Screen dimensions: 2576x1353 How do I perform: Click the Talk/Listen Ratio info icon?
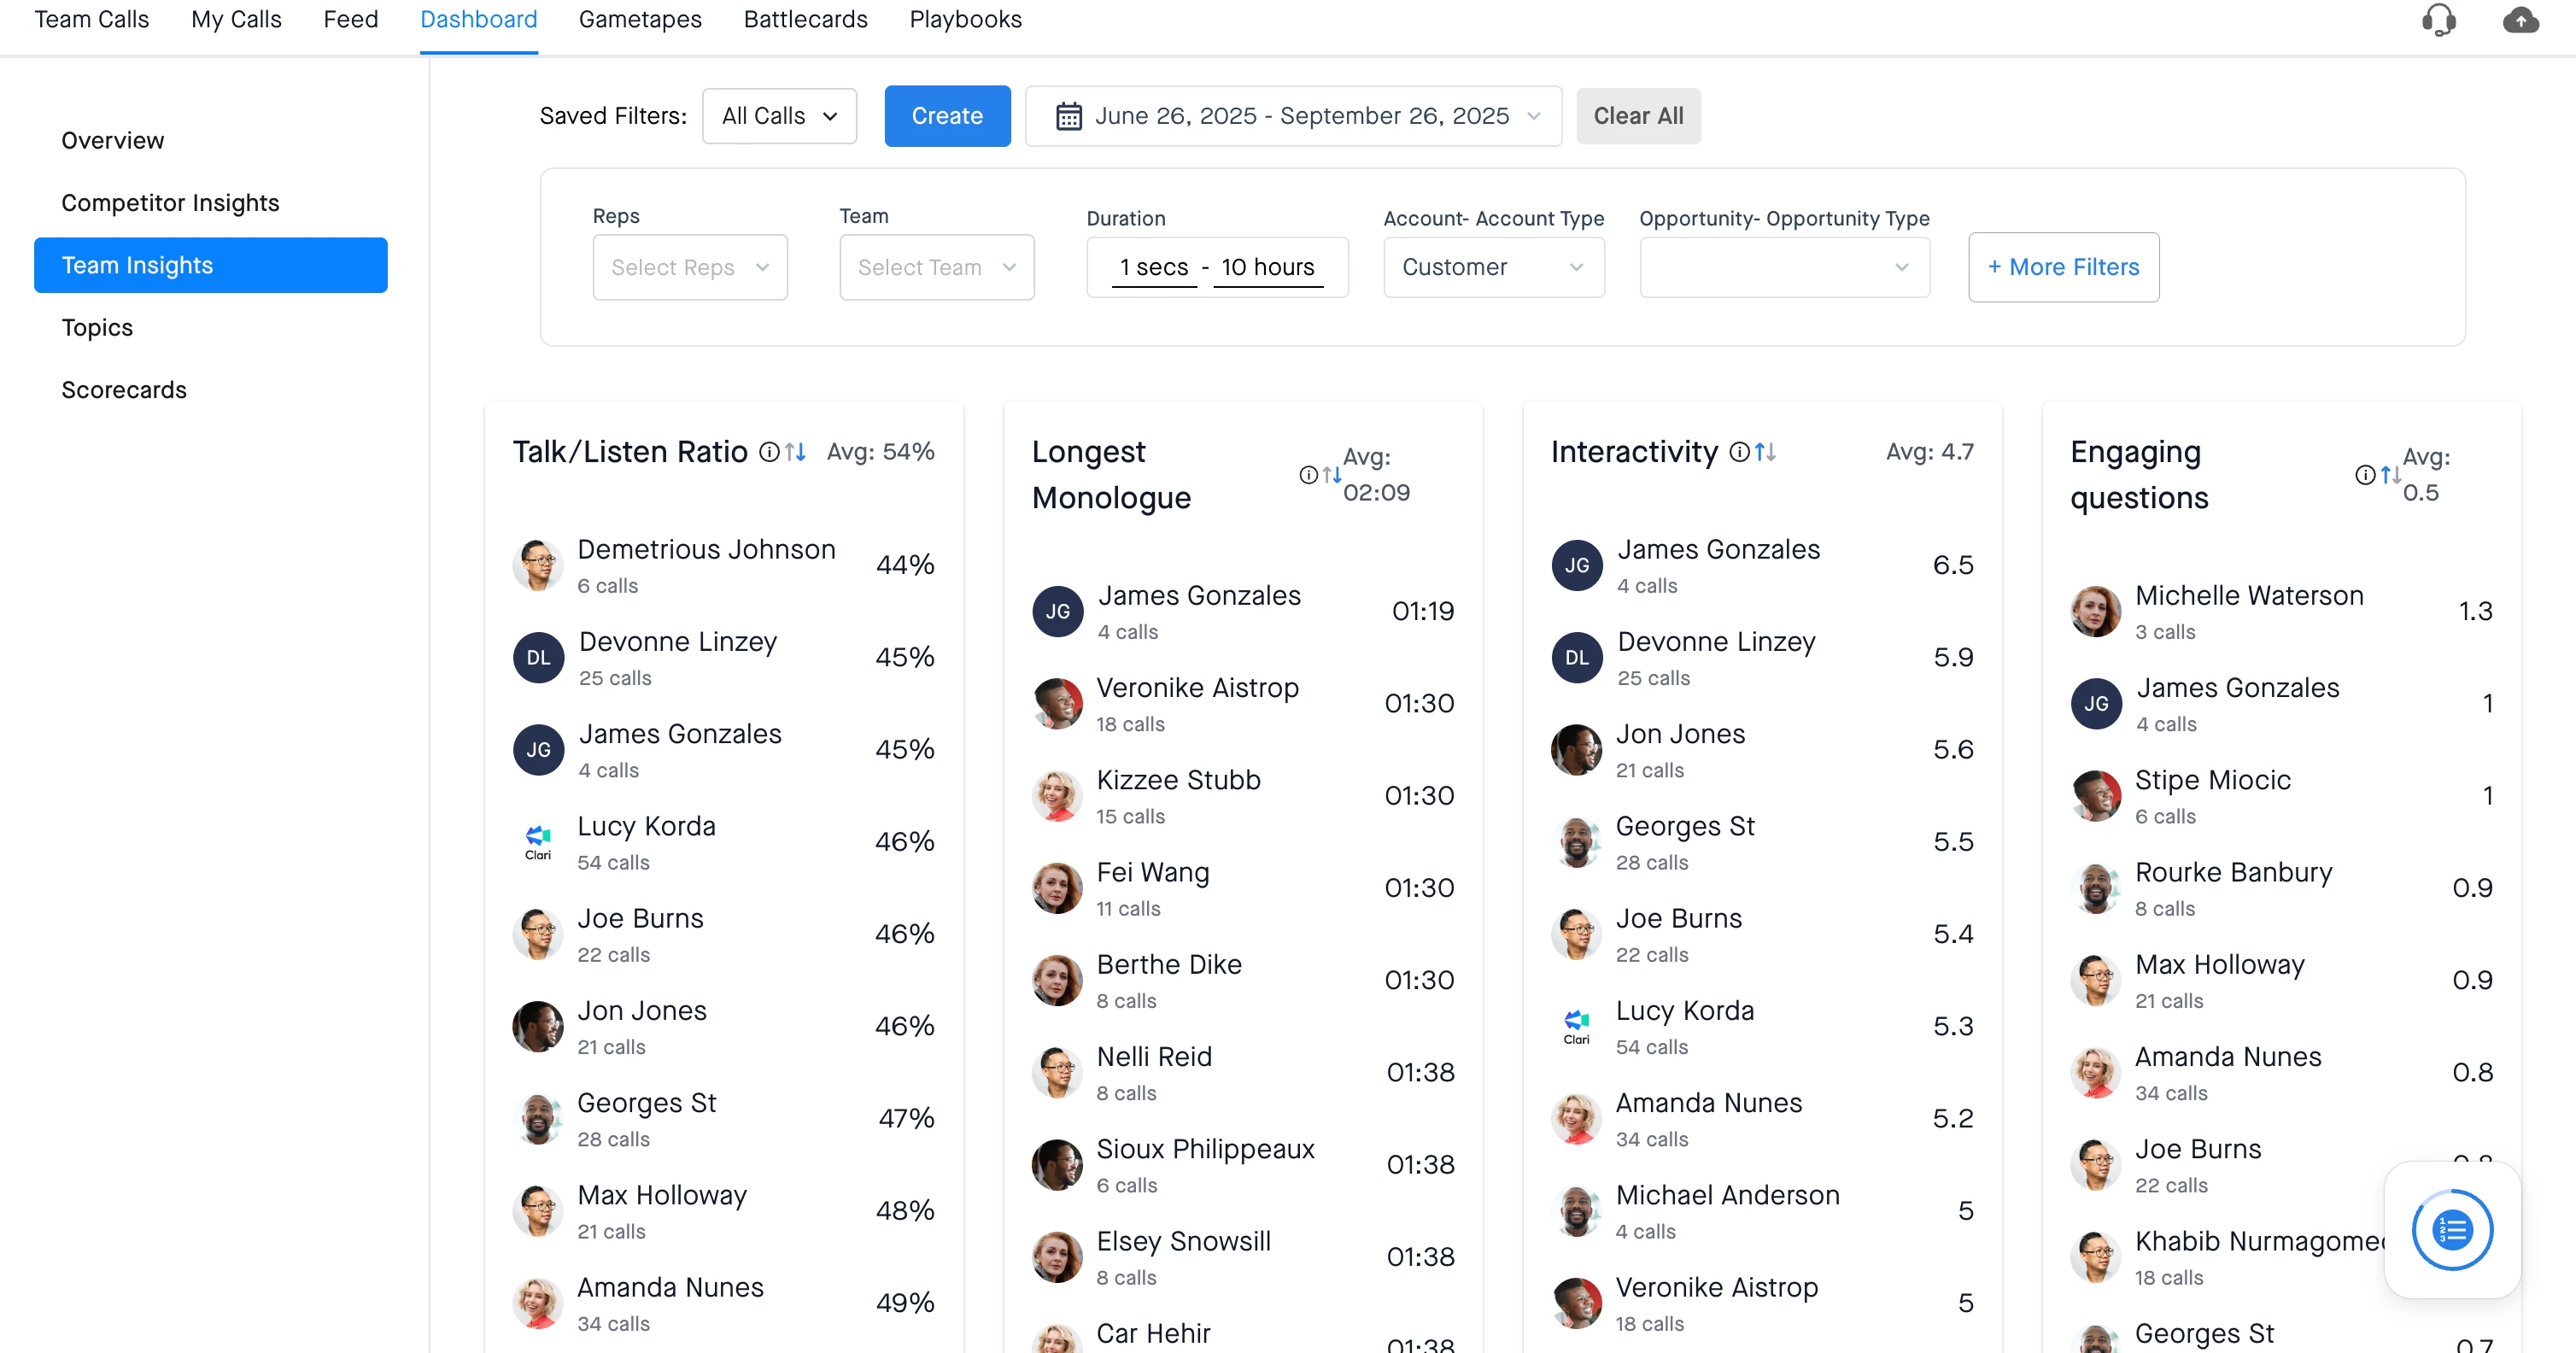coord(768,452)
